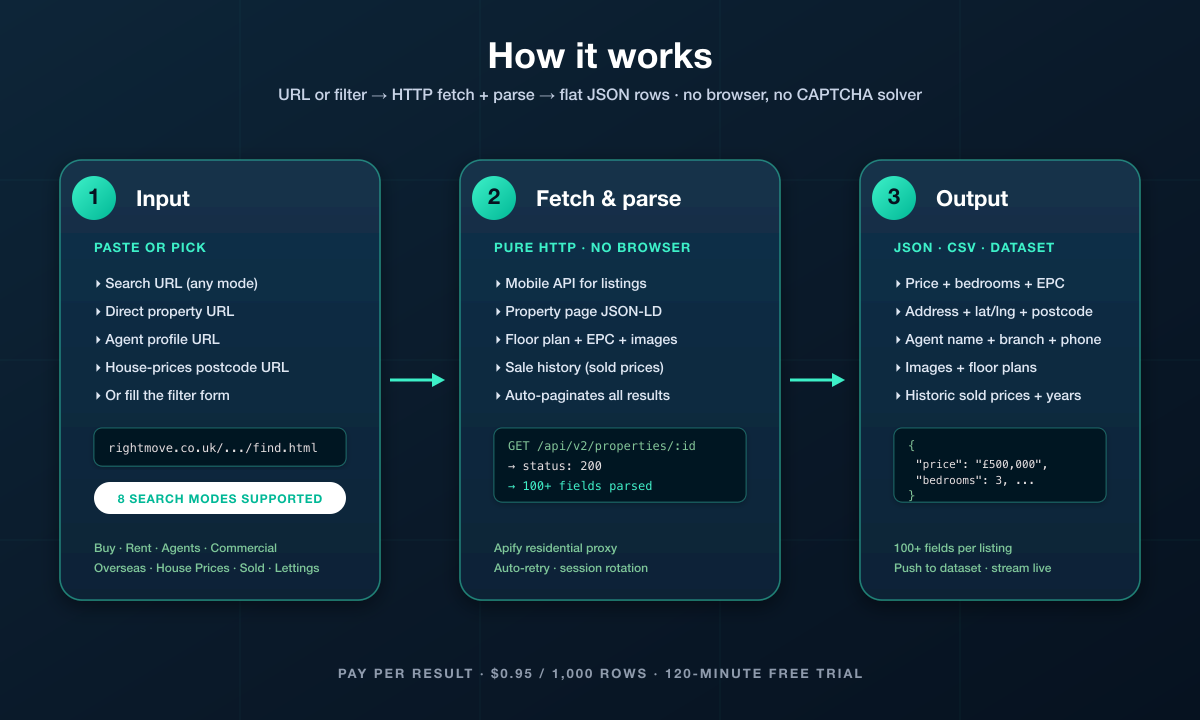Select the status: 200 code line

click(555, 466)
